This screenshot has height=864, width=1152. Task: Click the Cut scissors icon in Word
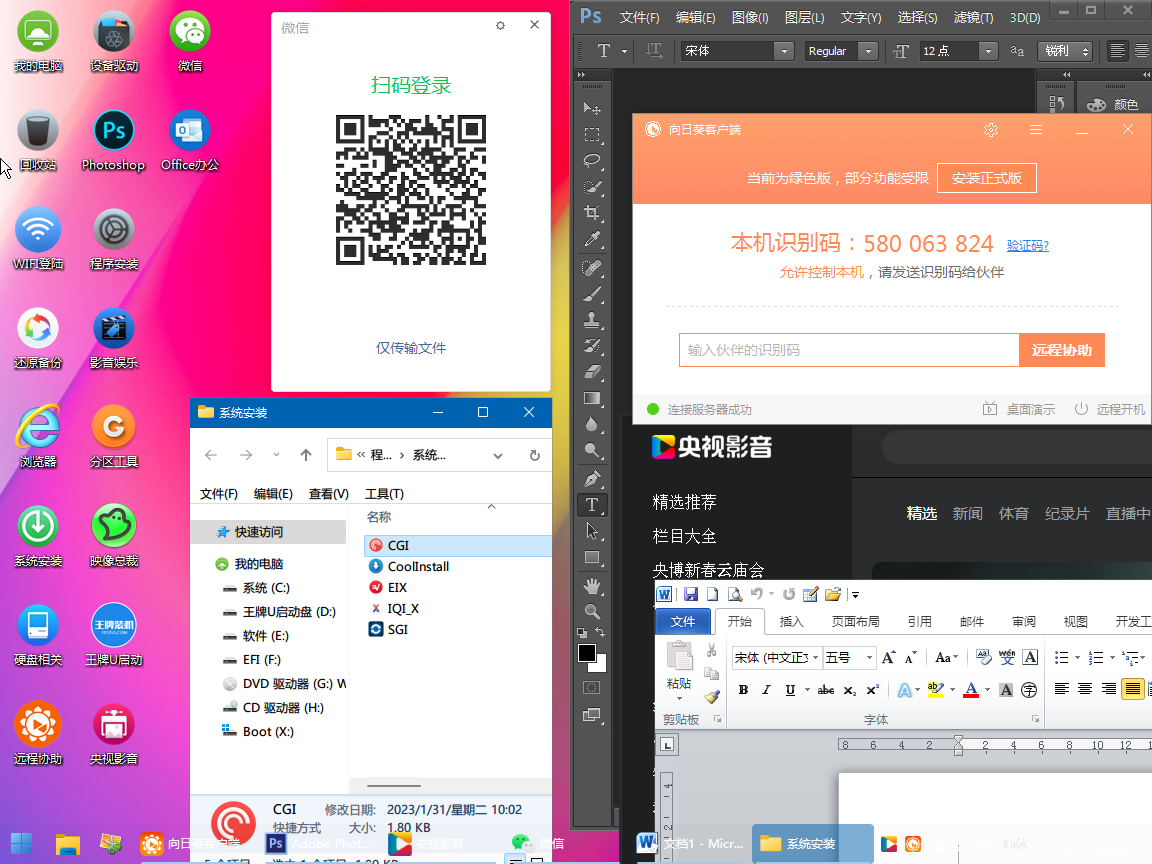click(711, 650)
